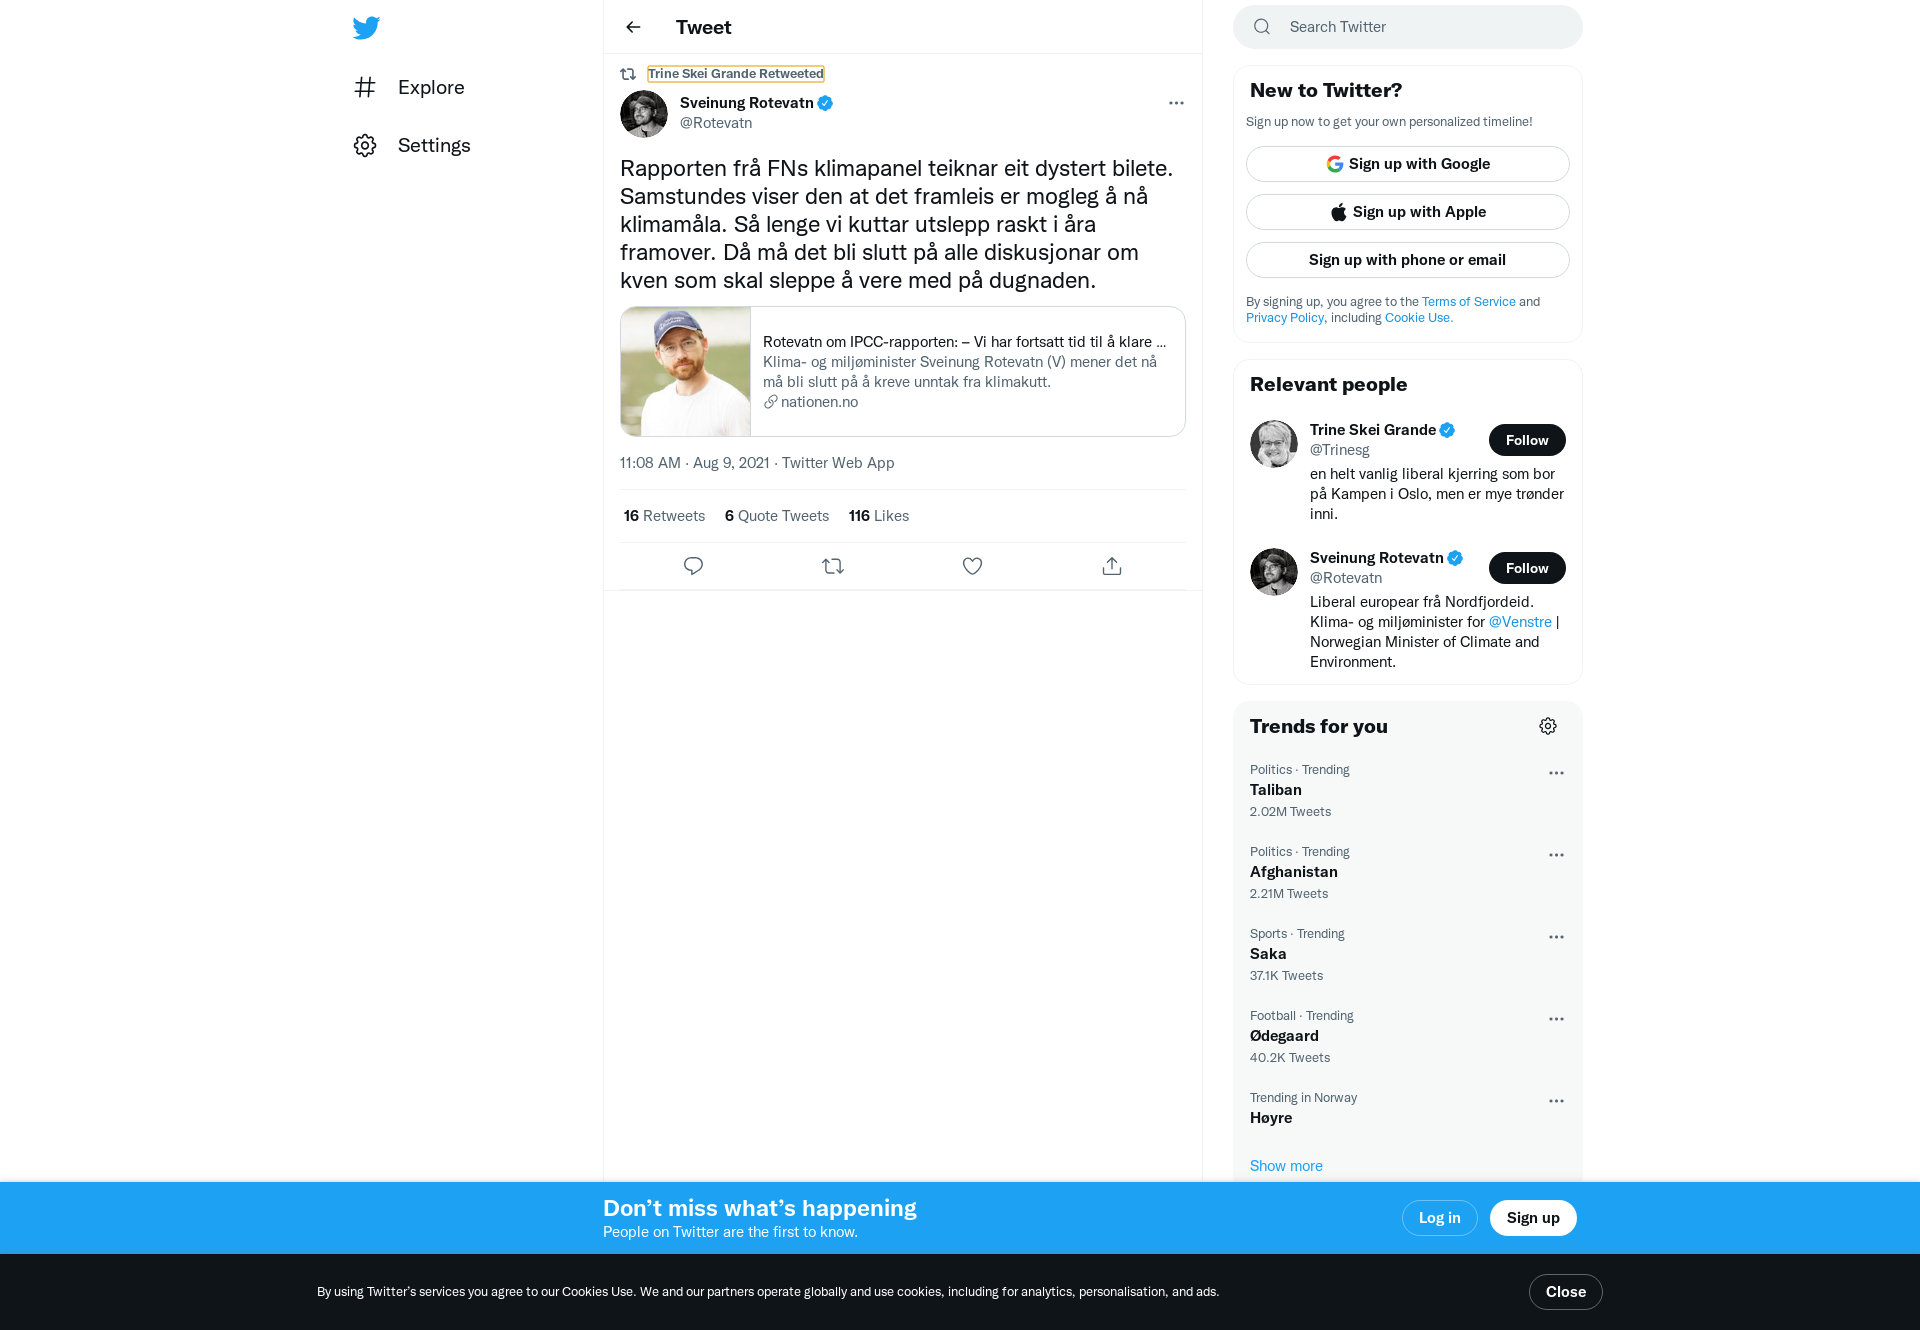Open the nationen.no article card thumbnail
The height and width of the screenshot is (1330, 1920).
686,371
